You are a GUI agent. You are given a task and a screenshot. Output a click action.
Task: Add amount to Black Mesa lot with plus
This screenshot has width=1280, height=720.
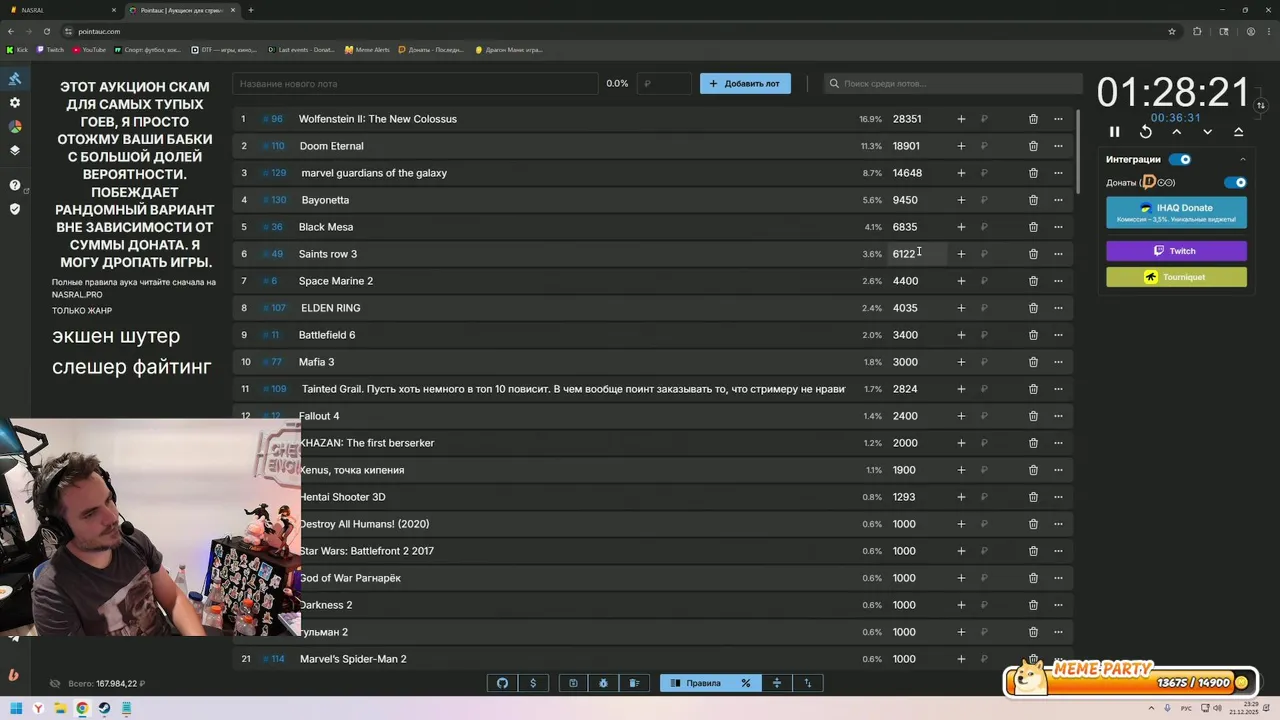tap(961, 227)
